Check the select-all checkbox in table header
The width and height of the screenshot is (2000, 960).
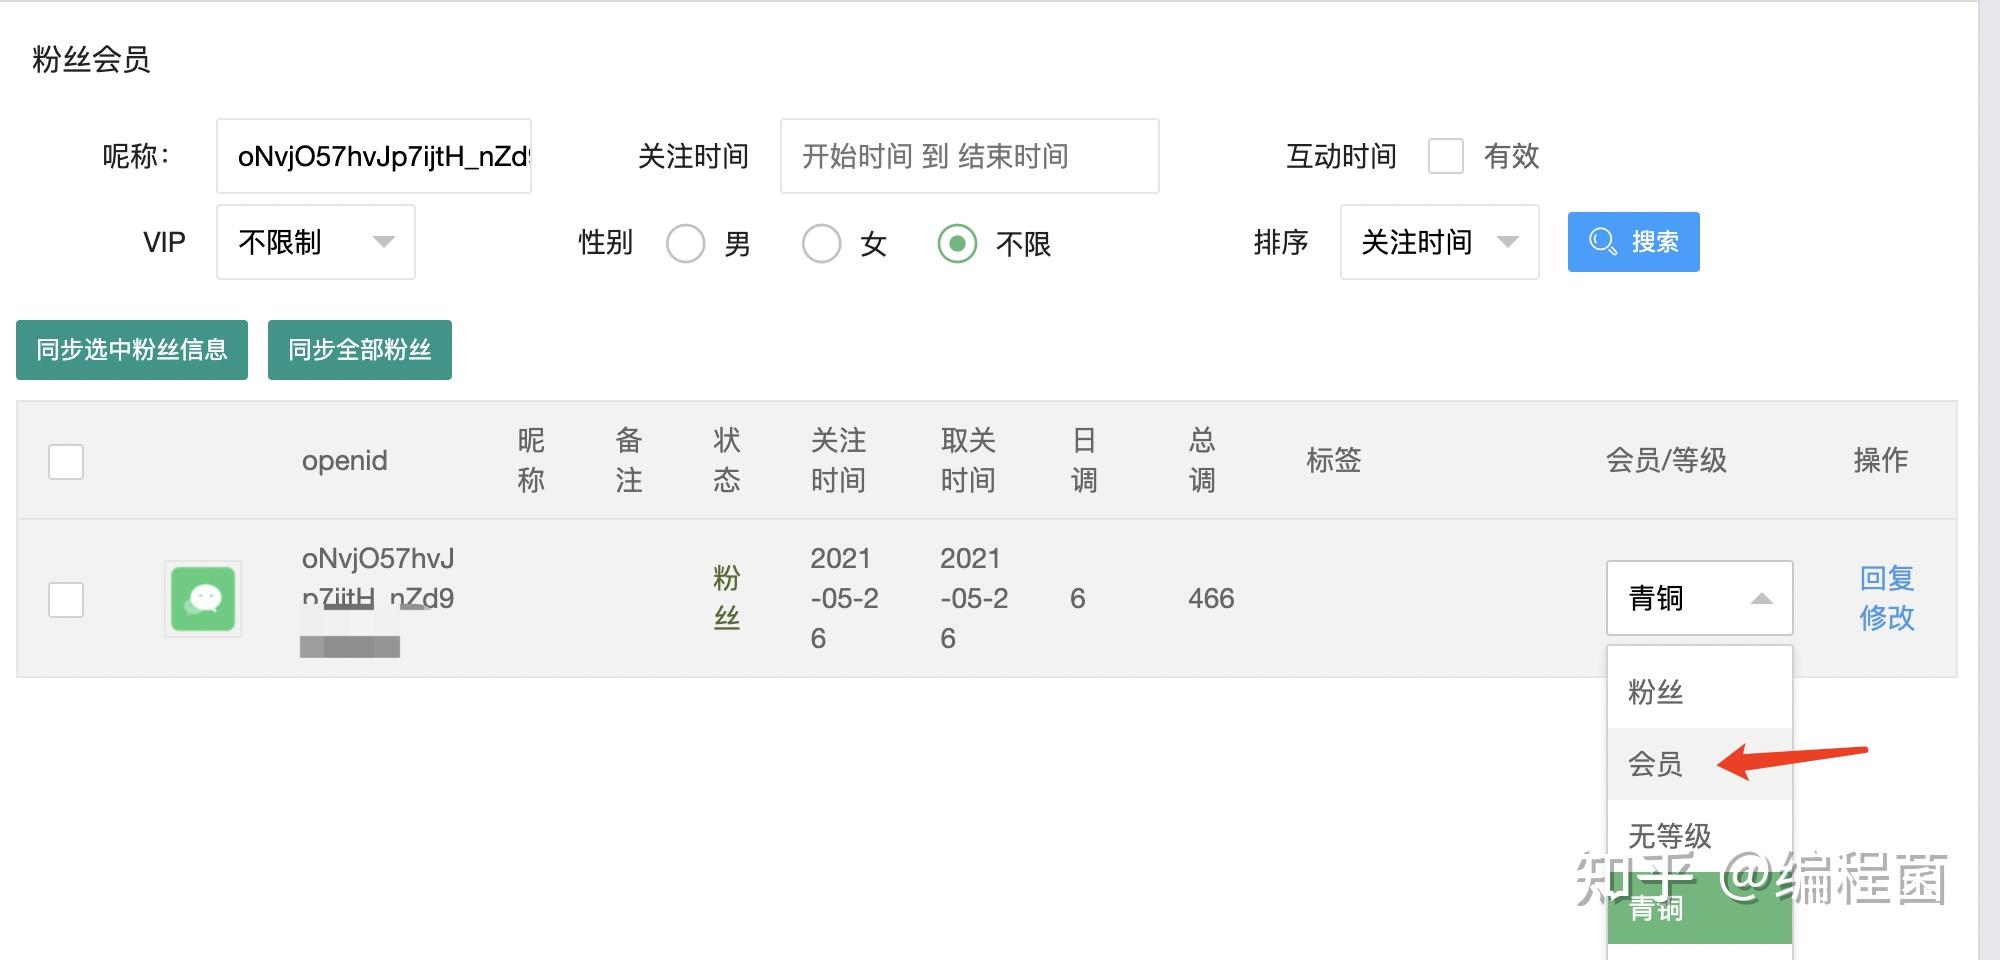[66, 461]
